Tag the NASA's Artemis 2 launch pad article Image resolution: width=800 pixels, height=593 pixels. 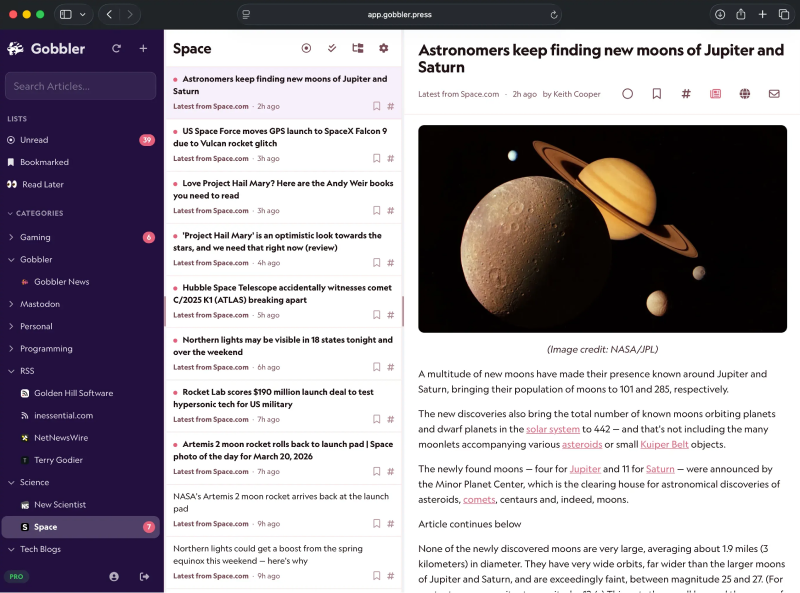[391, 524]
